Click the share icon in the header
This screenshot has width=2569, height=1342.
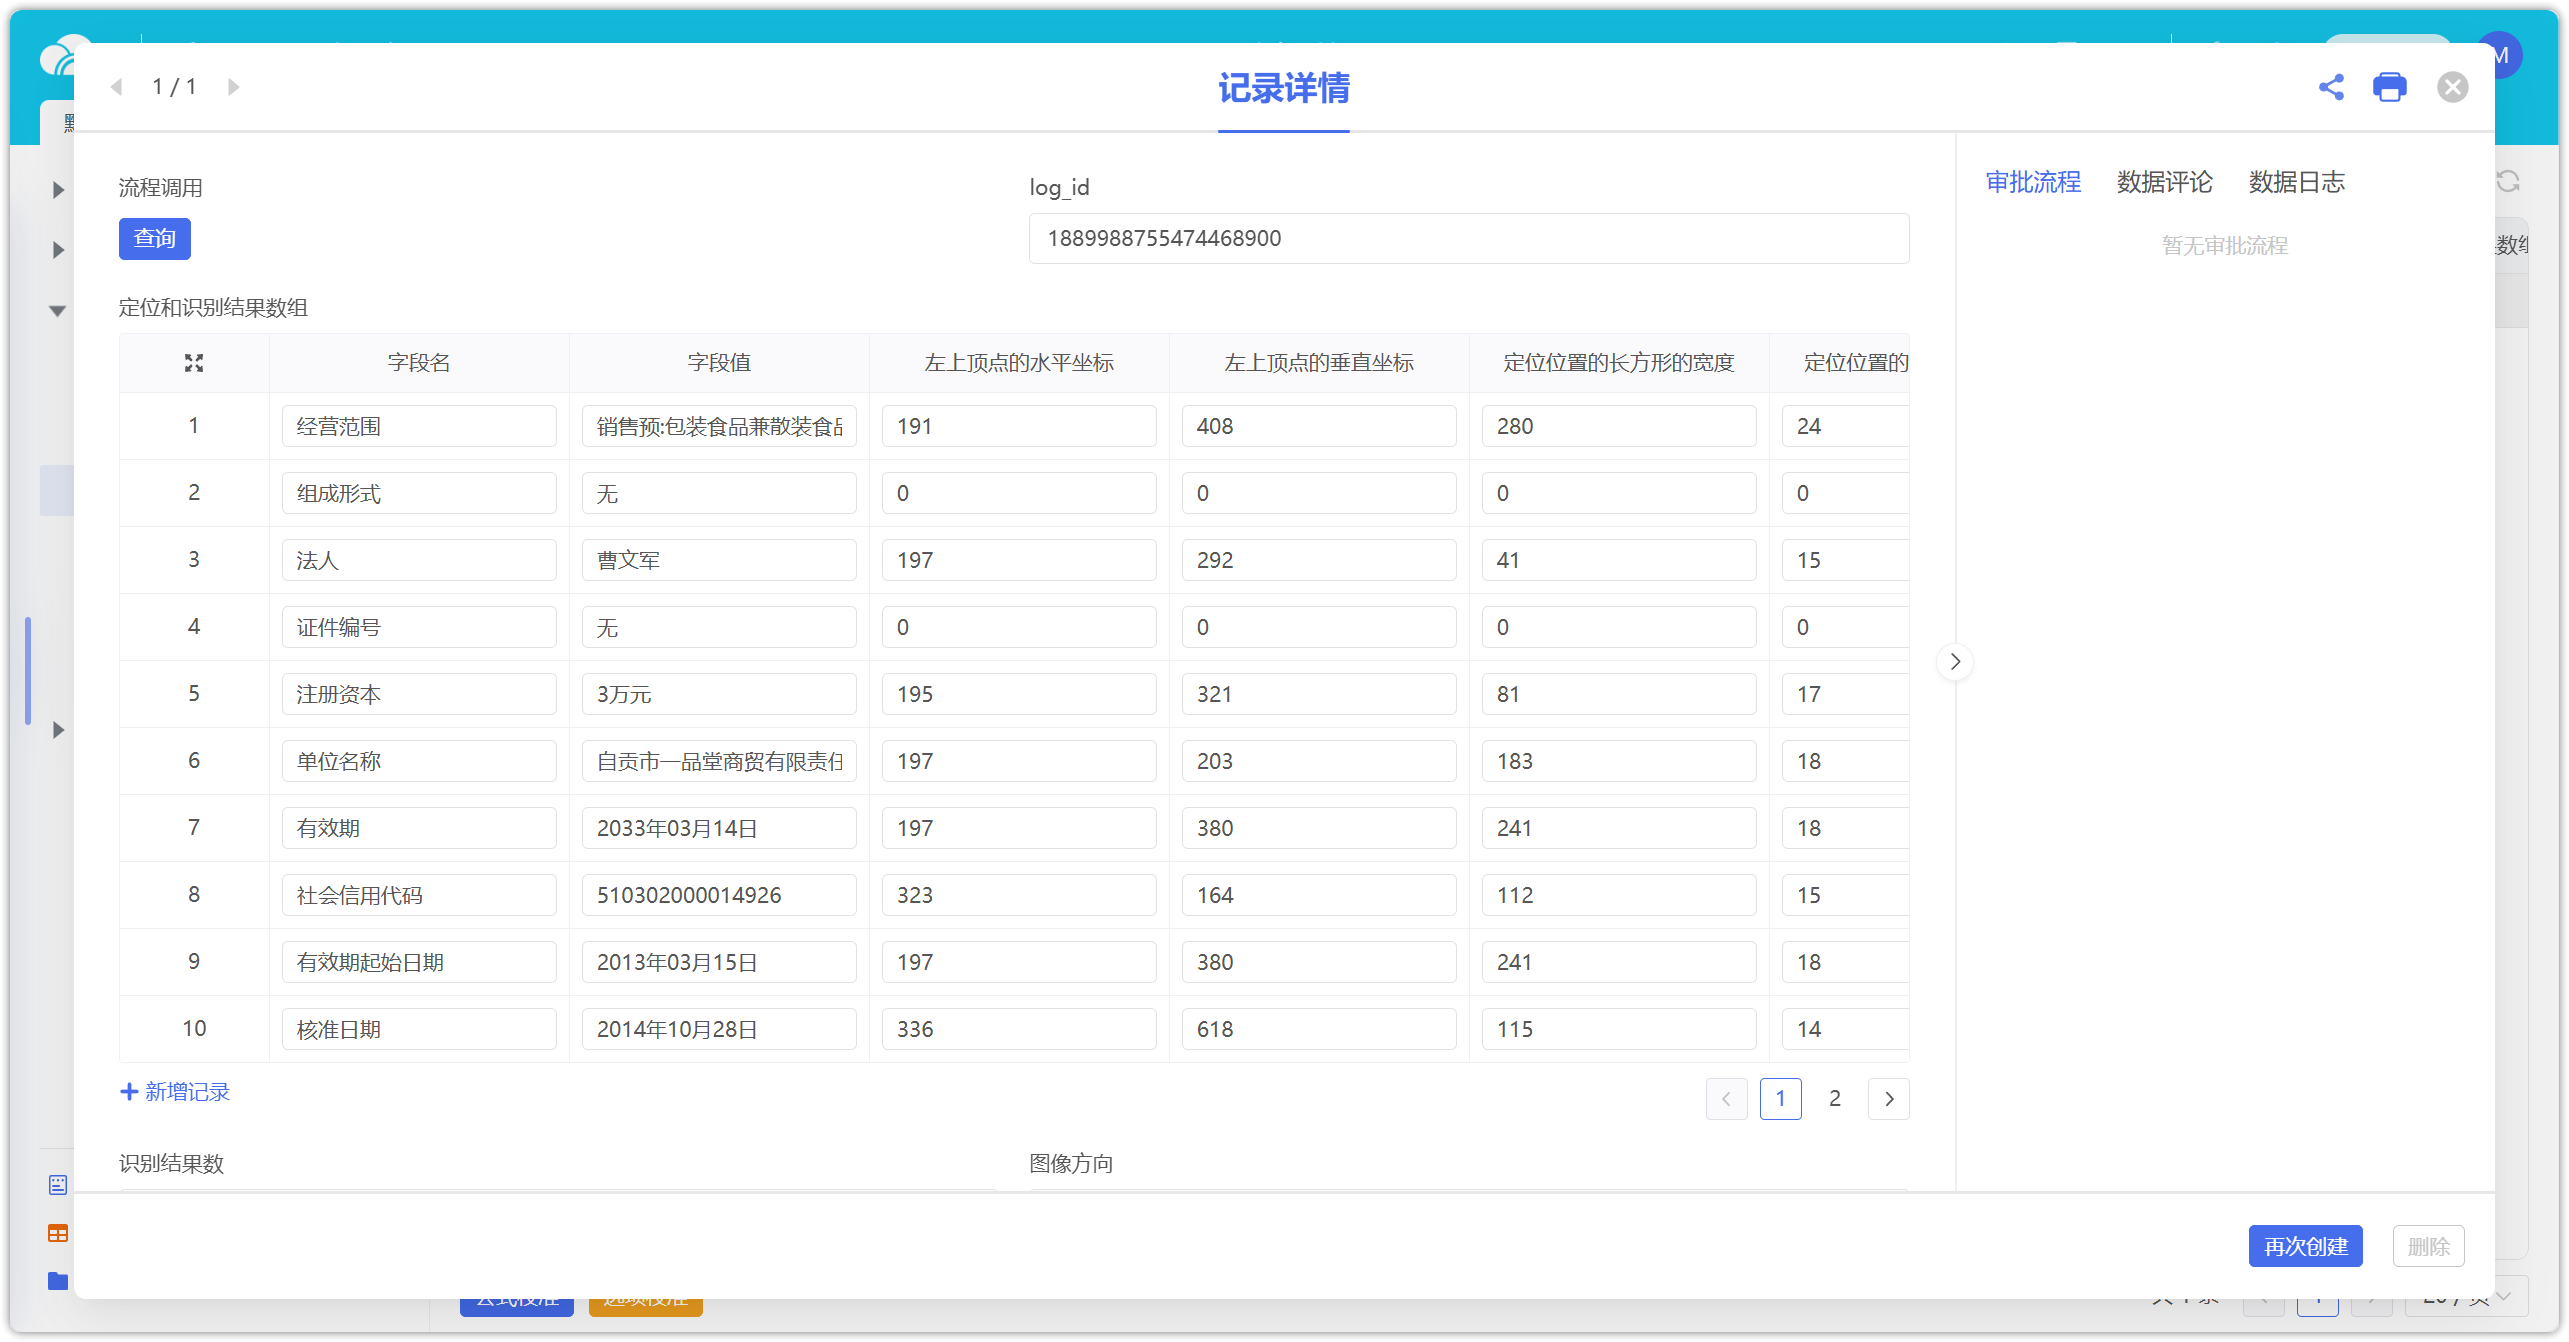(2330, 87)
